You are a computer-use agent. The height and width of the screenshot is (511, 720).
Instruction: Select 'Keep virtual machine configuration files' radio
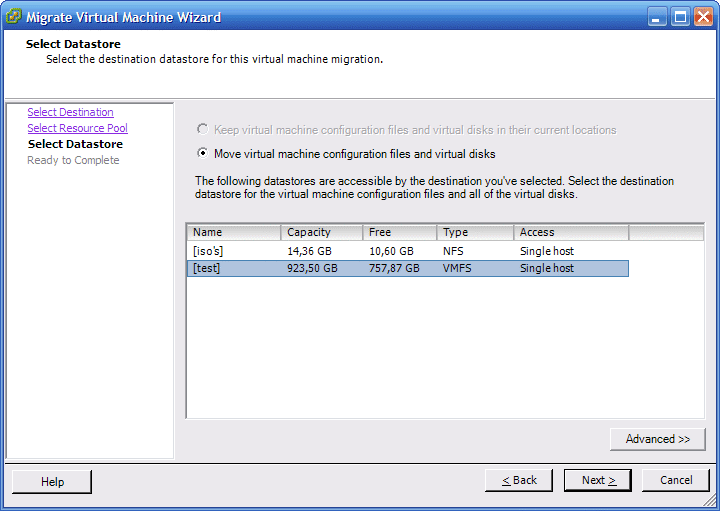coord(203,130)
